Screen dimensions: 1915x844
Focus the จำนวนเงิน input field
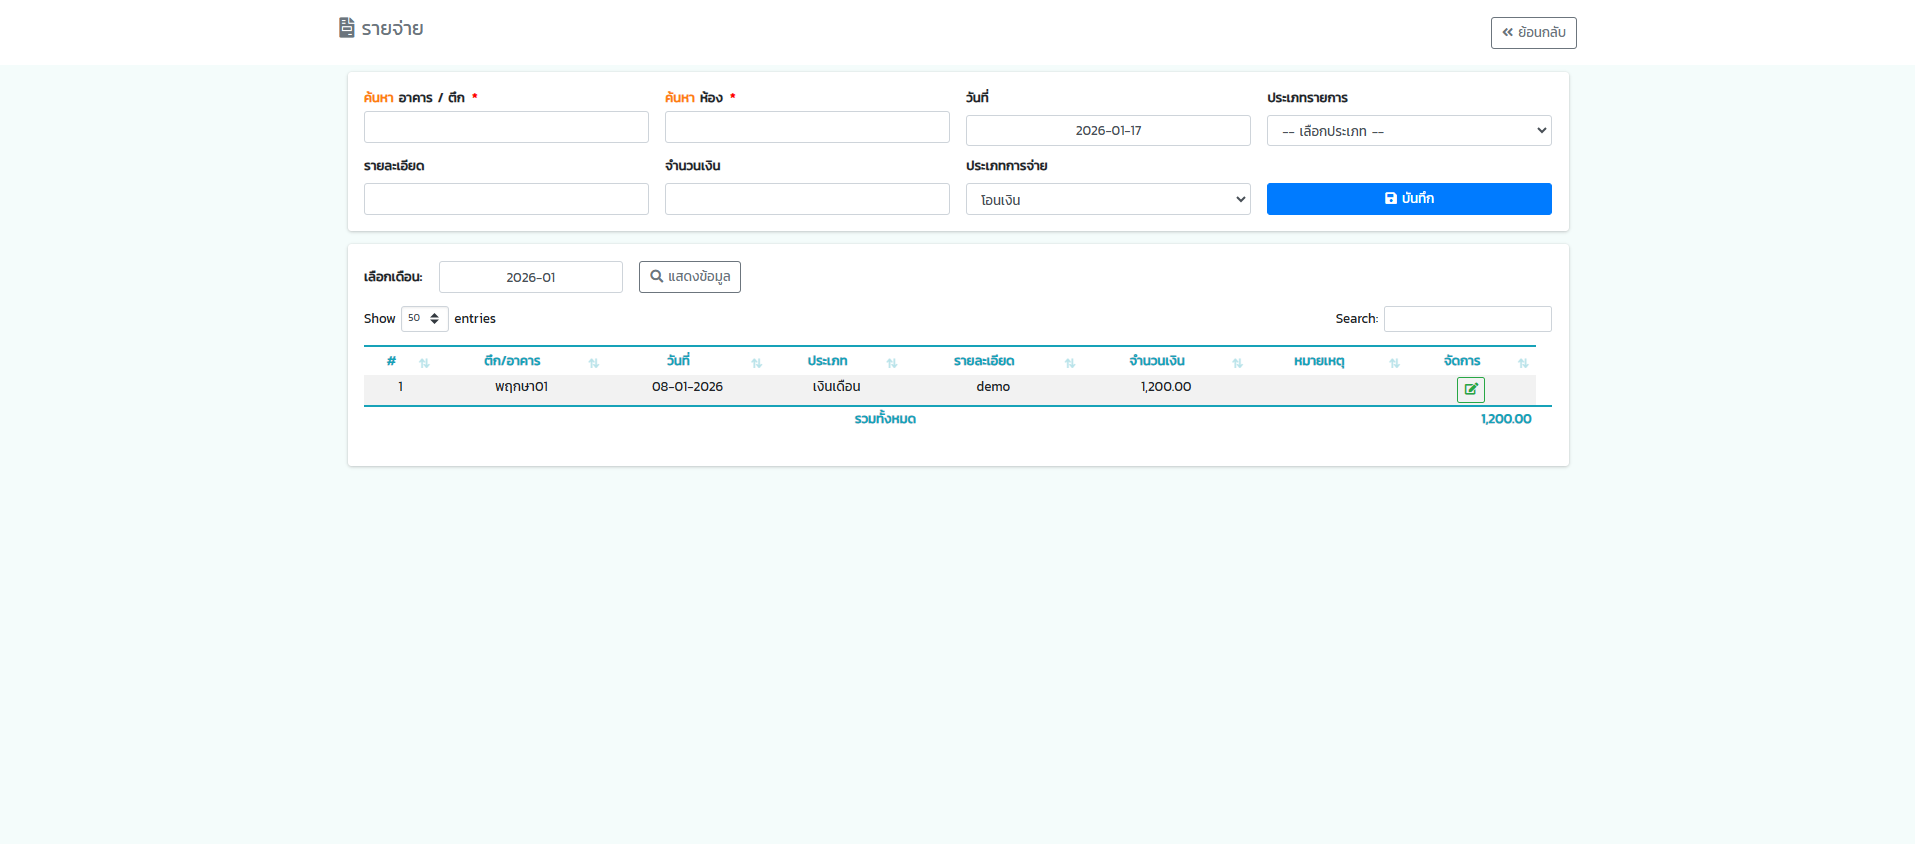[x=807, y=199]
